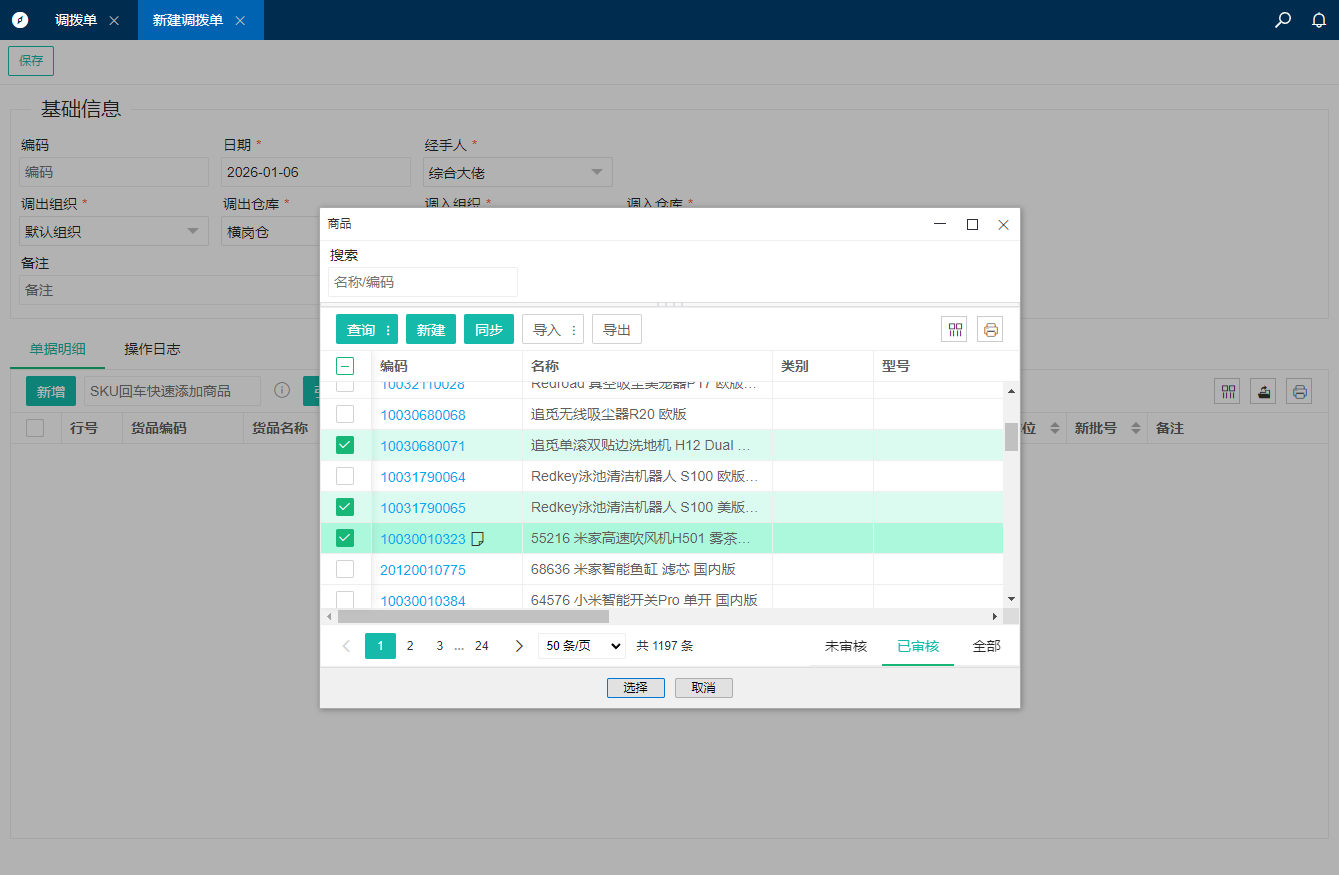1339x875 pixels.
Task: Check the row 追觅无线吸尘器R20 欧版 checkbox
Action: pyautogui.click(x=345, y=414)
